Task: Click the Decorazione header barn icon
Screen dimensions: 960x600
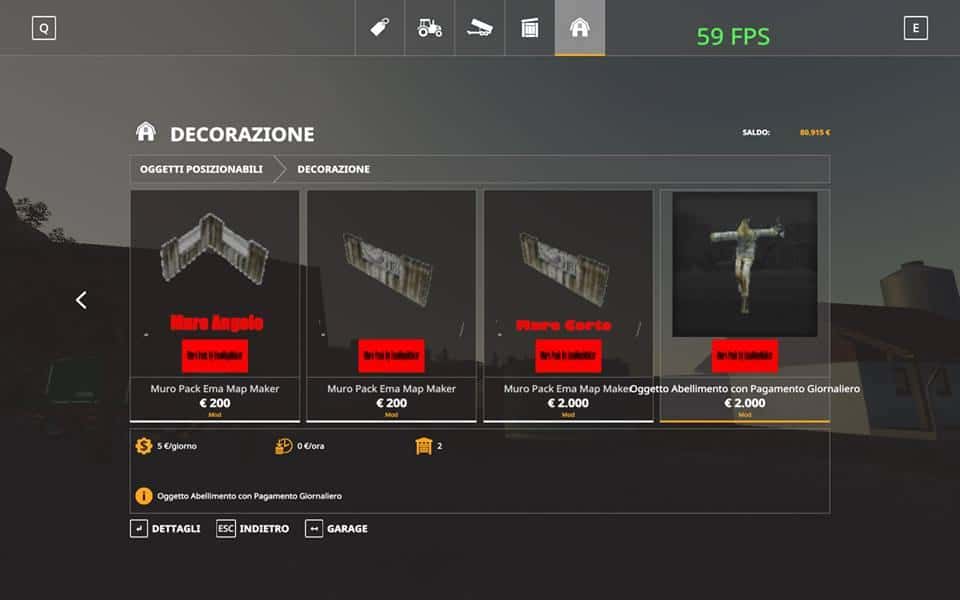Action: pyautogui.click(x=146, y=132)
